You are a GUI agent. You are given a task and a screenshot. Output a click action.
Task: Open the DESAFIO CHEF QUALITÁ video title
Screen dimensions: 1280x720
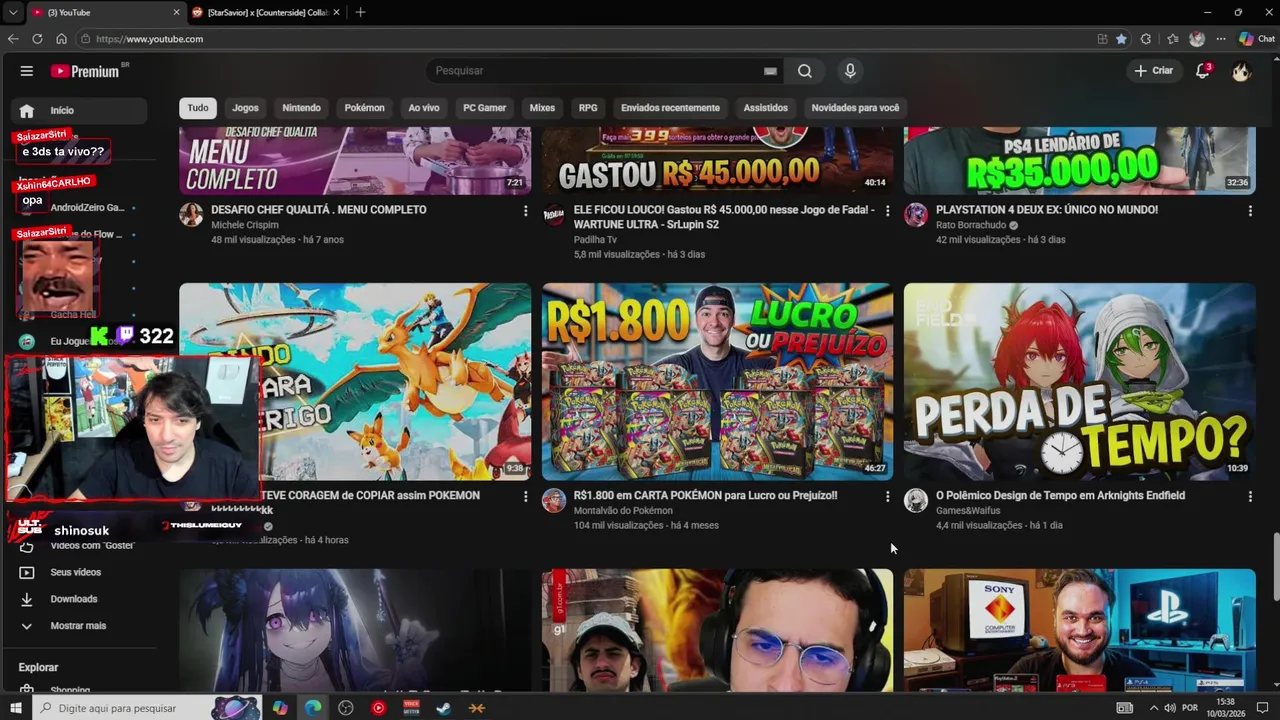click(319, 210)
